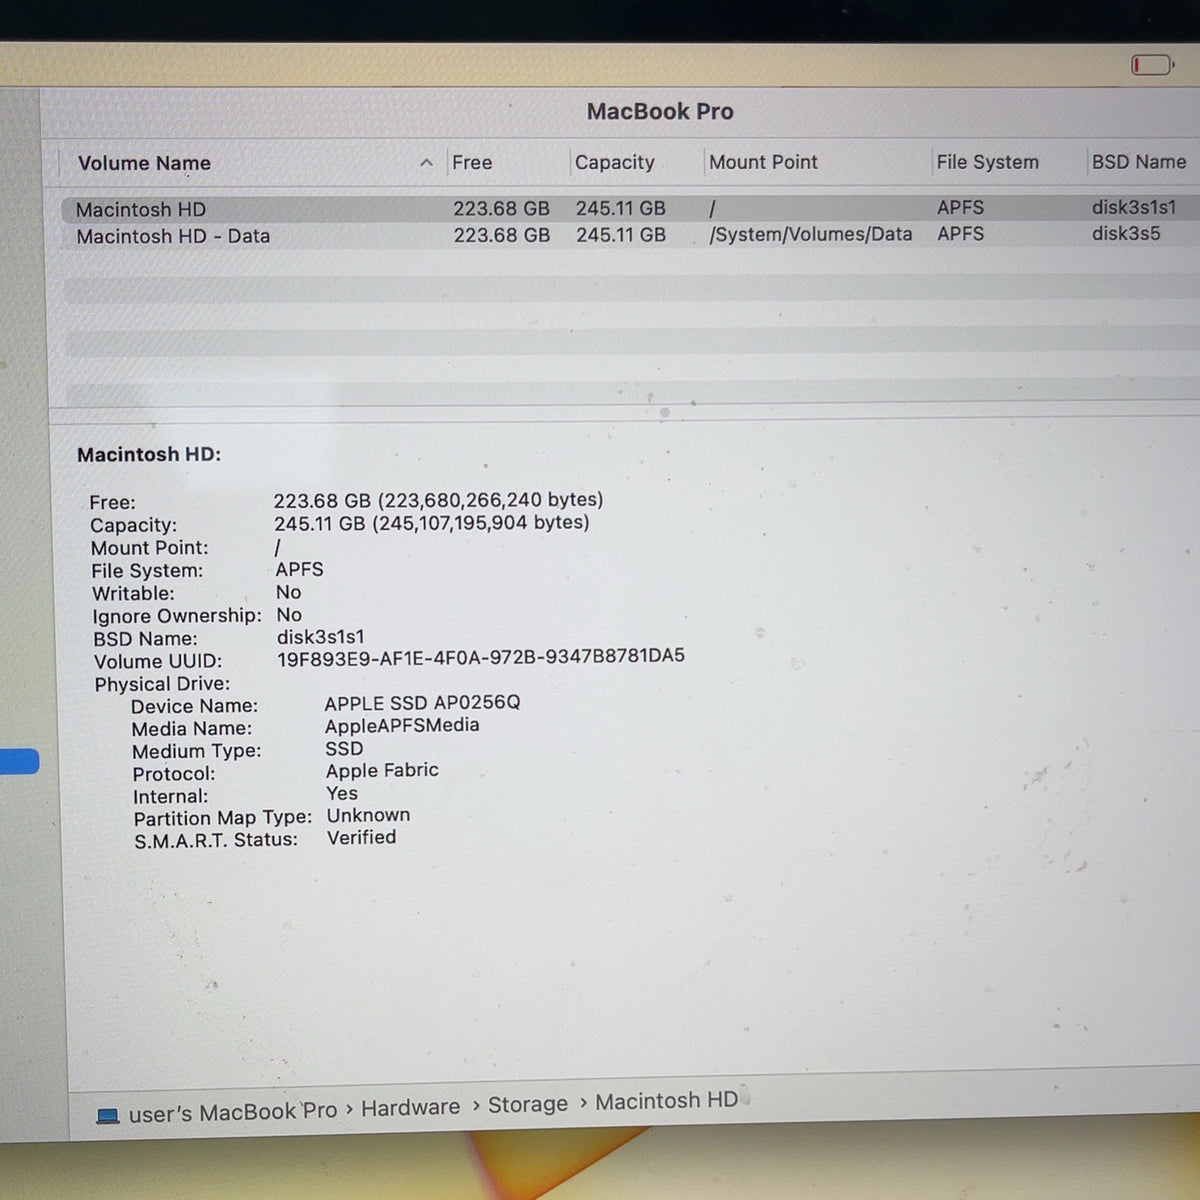Click the Medium Type SSD value
Screen dimensions: 1200x1200
(x=344, y=748)
